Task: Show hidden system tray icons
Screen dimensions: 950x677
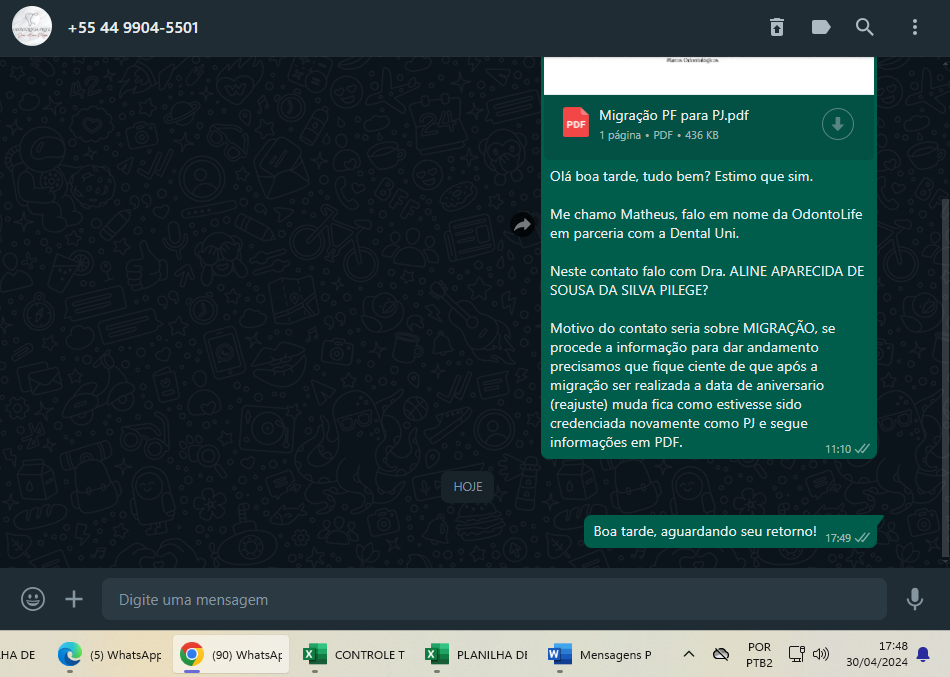Action: click(x=689, y=654)
